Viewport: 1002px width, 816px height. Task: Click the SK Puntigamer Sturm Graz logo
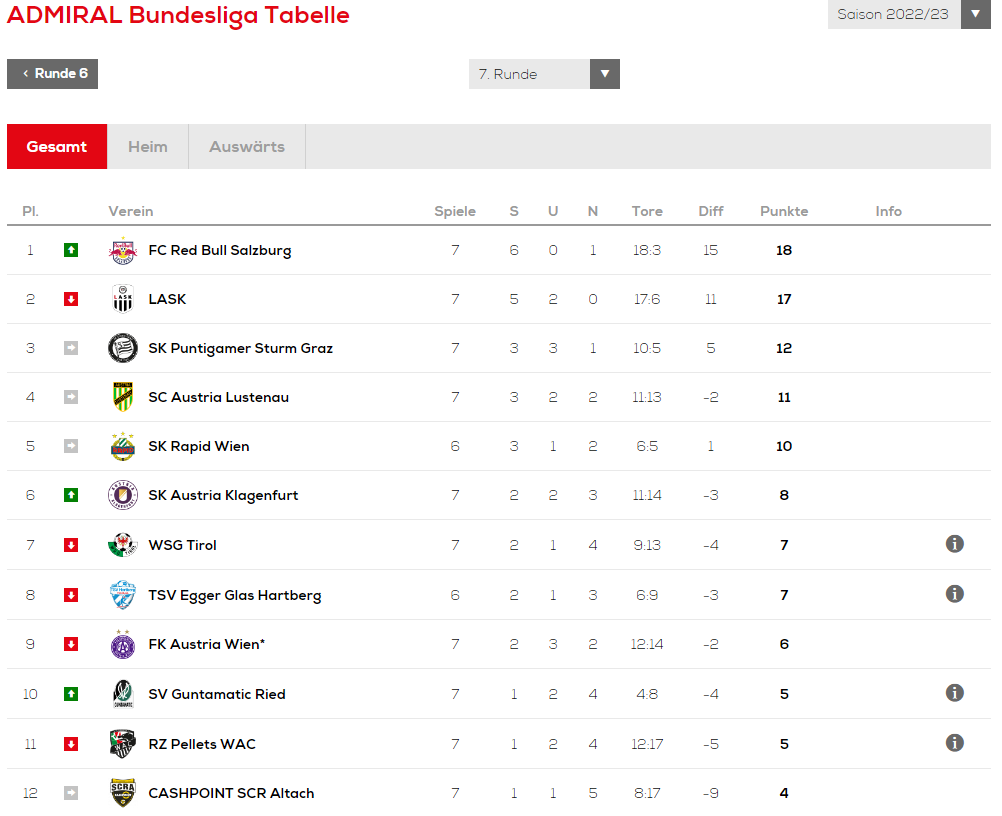click(x=123, y=348)
